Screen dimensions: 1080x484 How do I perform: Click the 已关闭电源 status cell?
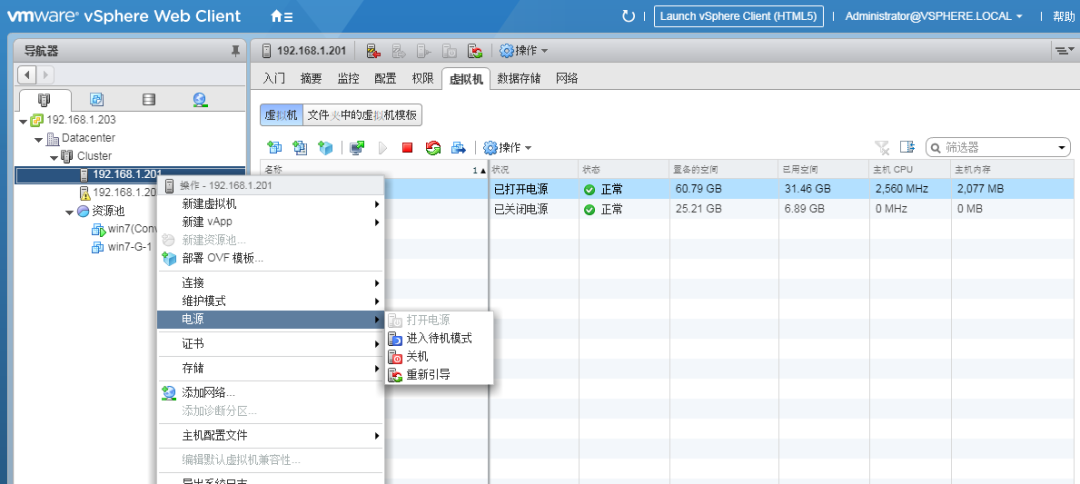534,209
